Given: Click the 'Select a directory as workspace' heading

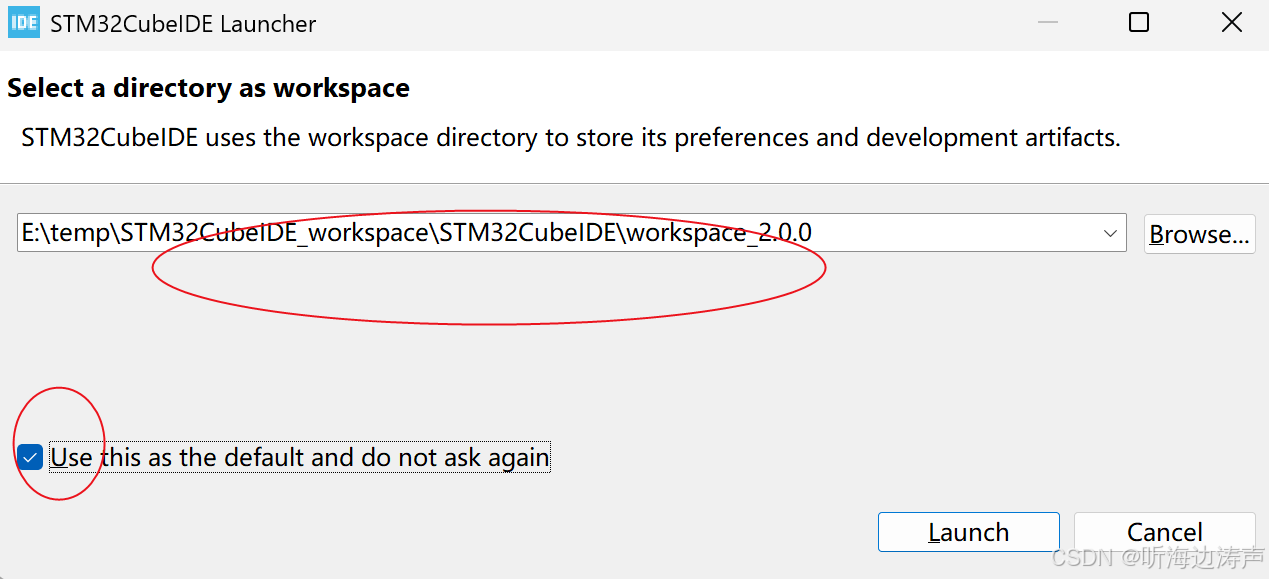Looking at the screenshot, I should [208, 88].
